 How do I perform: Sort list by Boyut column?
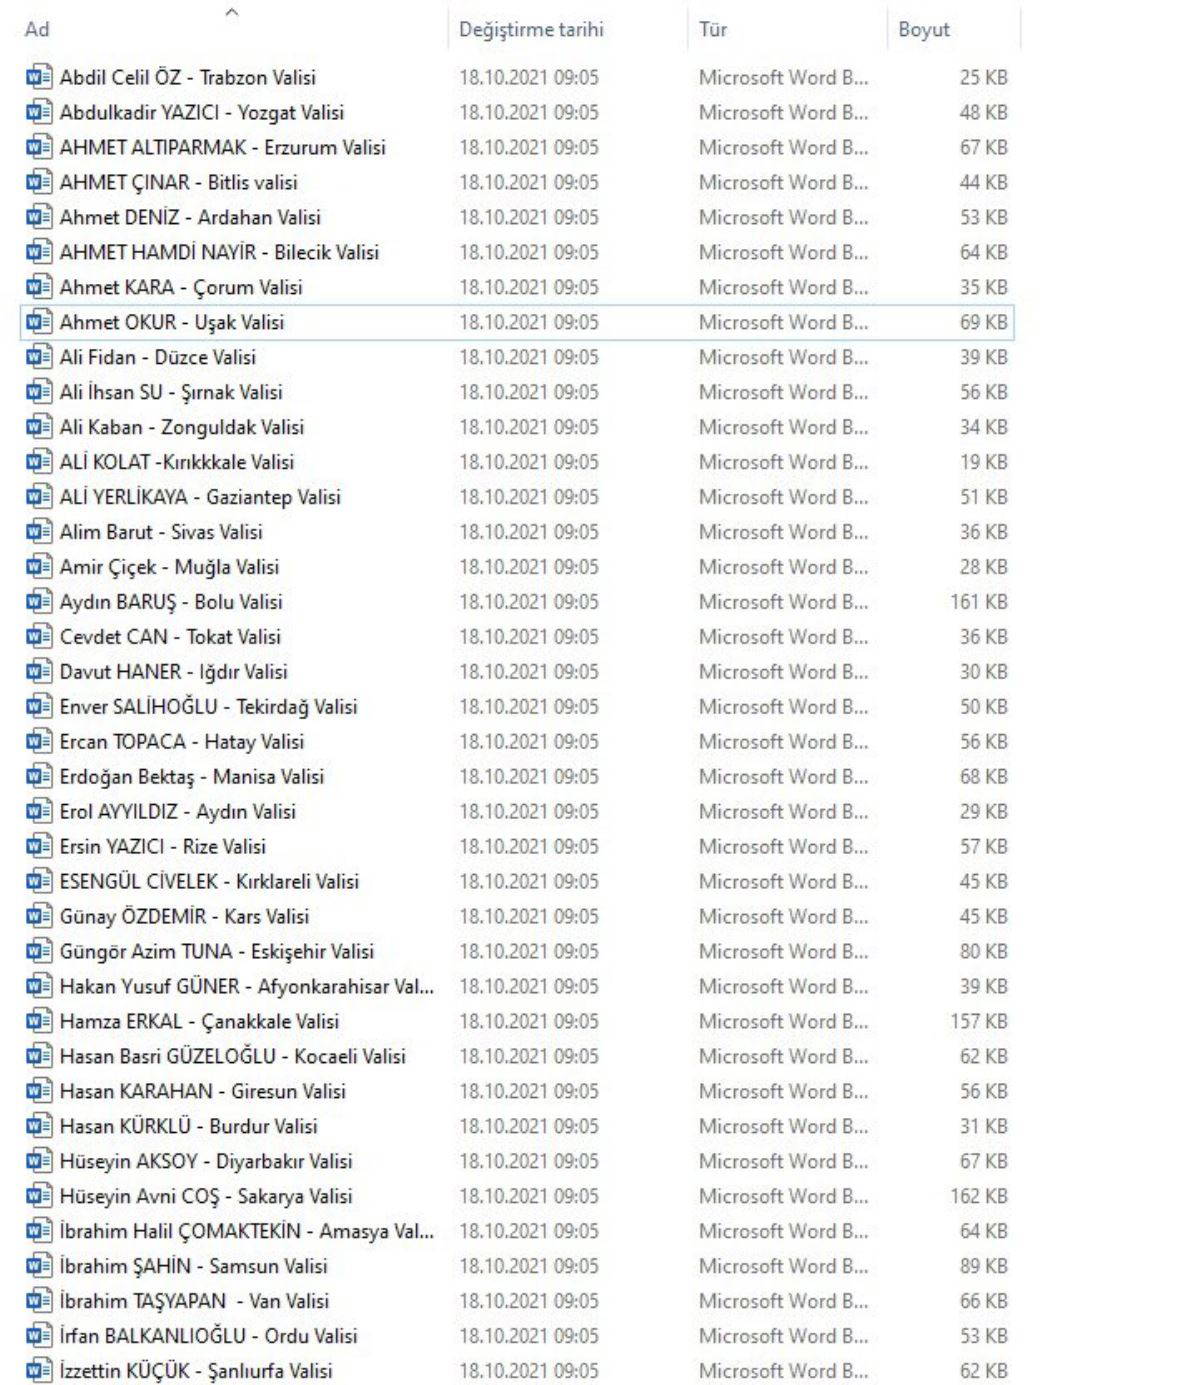924,29
